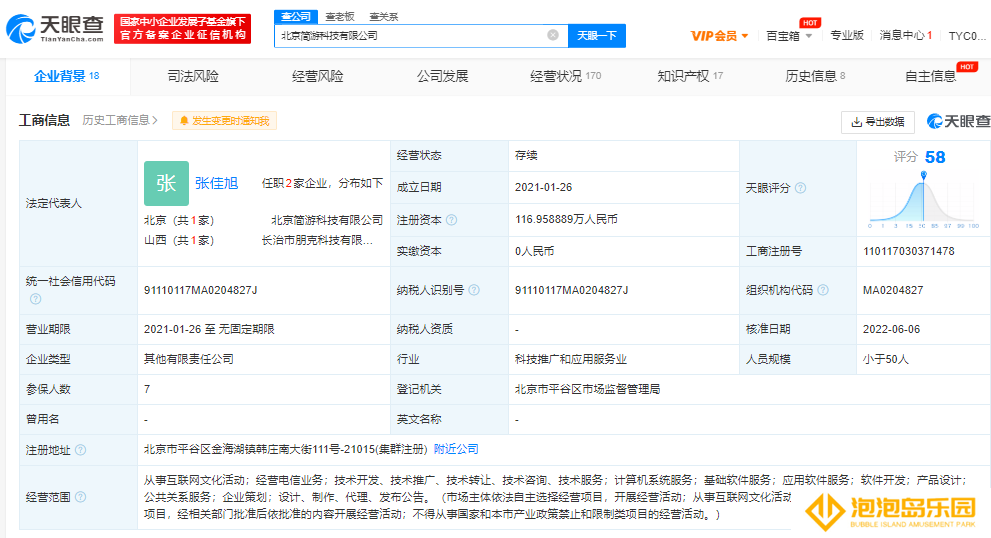Image resolution: width=991 pixels, height=538 pixels.
Task: Click the bell icon in change notification
Action: (184, 120)
